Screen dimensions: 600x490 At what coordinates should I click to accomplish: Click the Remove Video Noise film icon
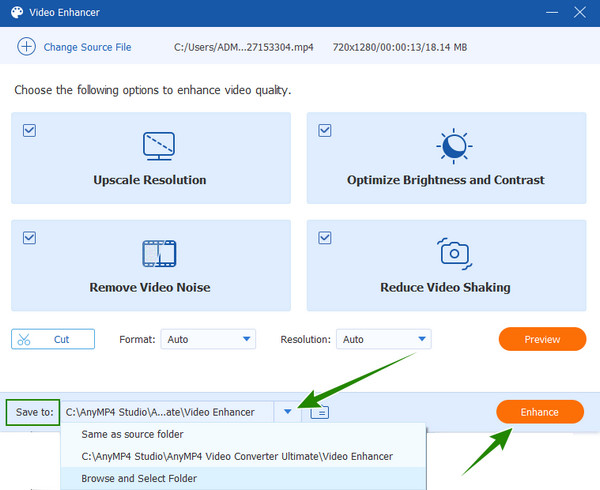click(x=159, y=253)
